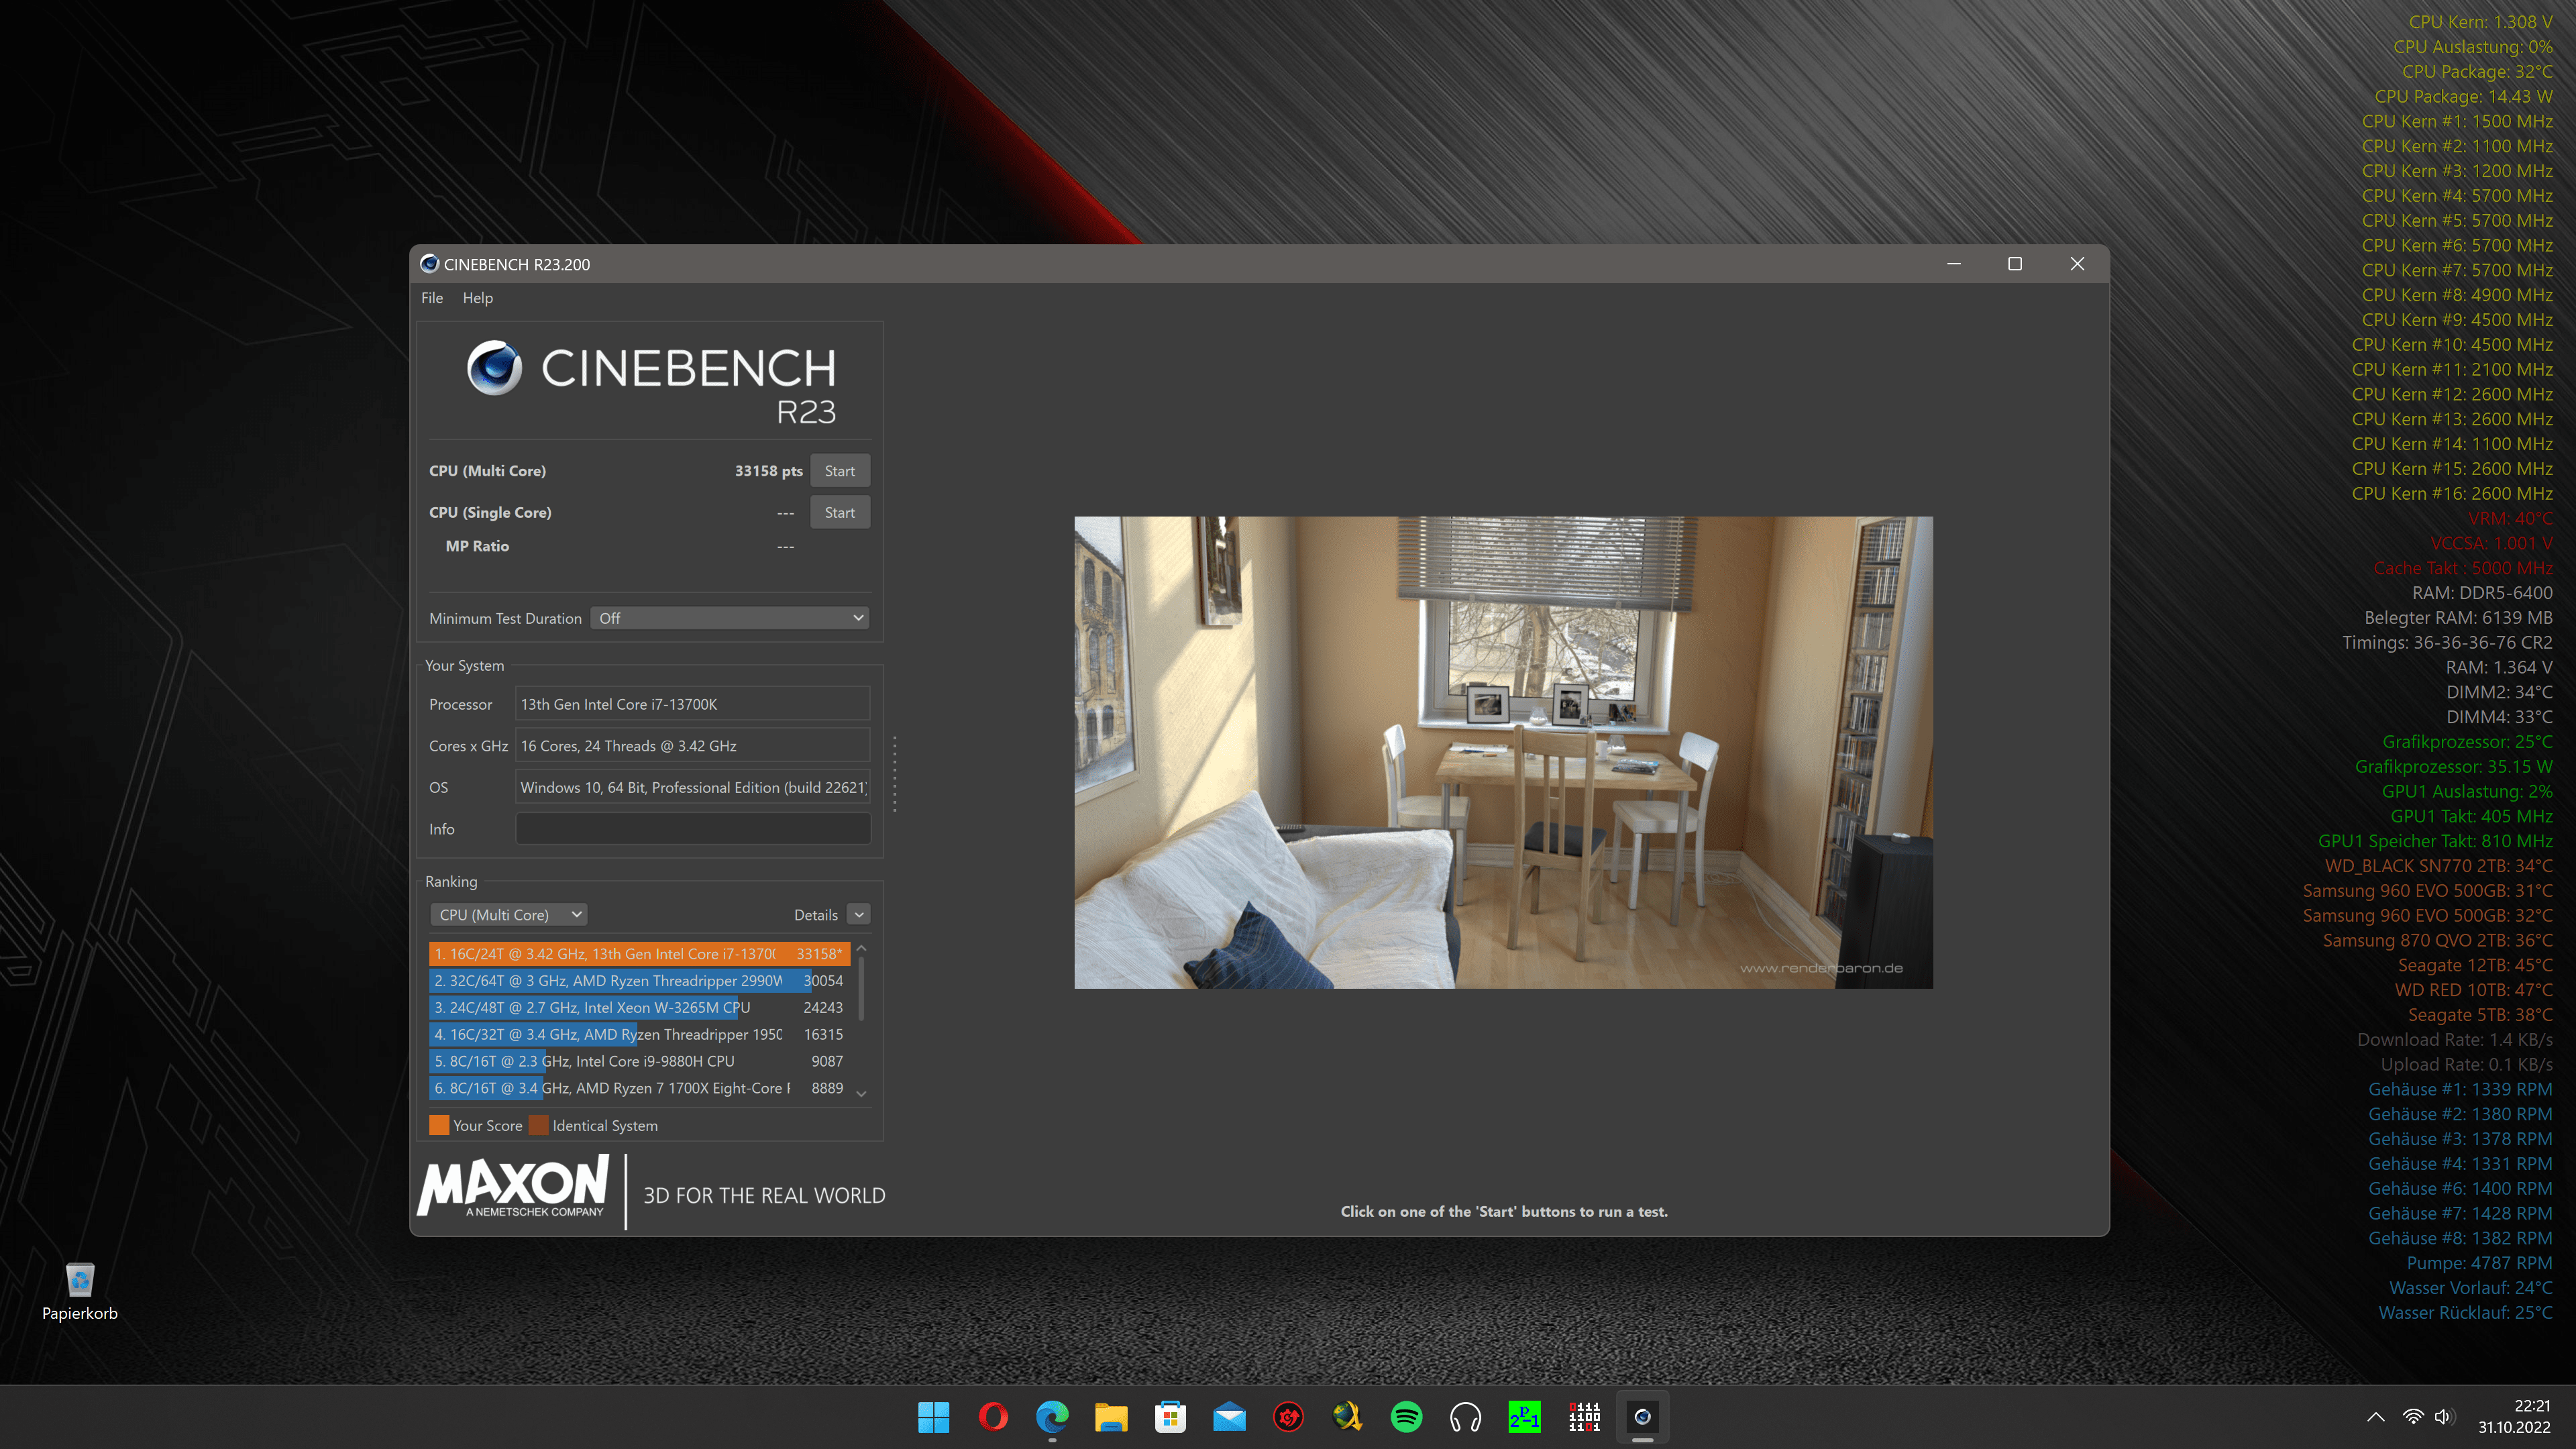
Task: Open the File menu
Action: [x=432, y=298]
